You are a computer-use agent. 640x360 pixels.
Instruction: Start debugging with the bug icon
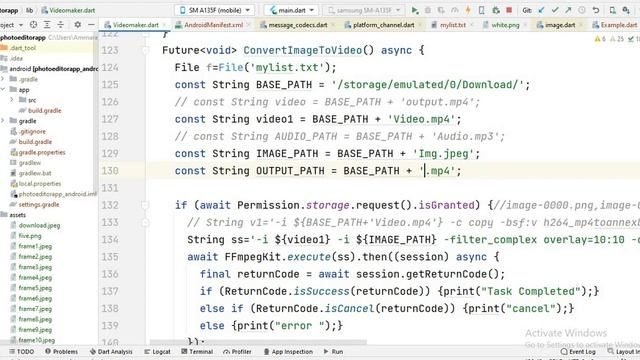tap(428, 10)
